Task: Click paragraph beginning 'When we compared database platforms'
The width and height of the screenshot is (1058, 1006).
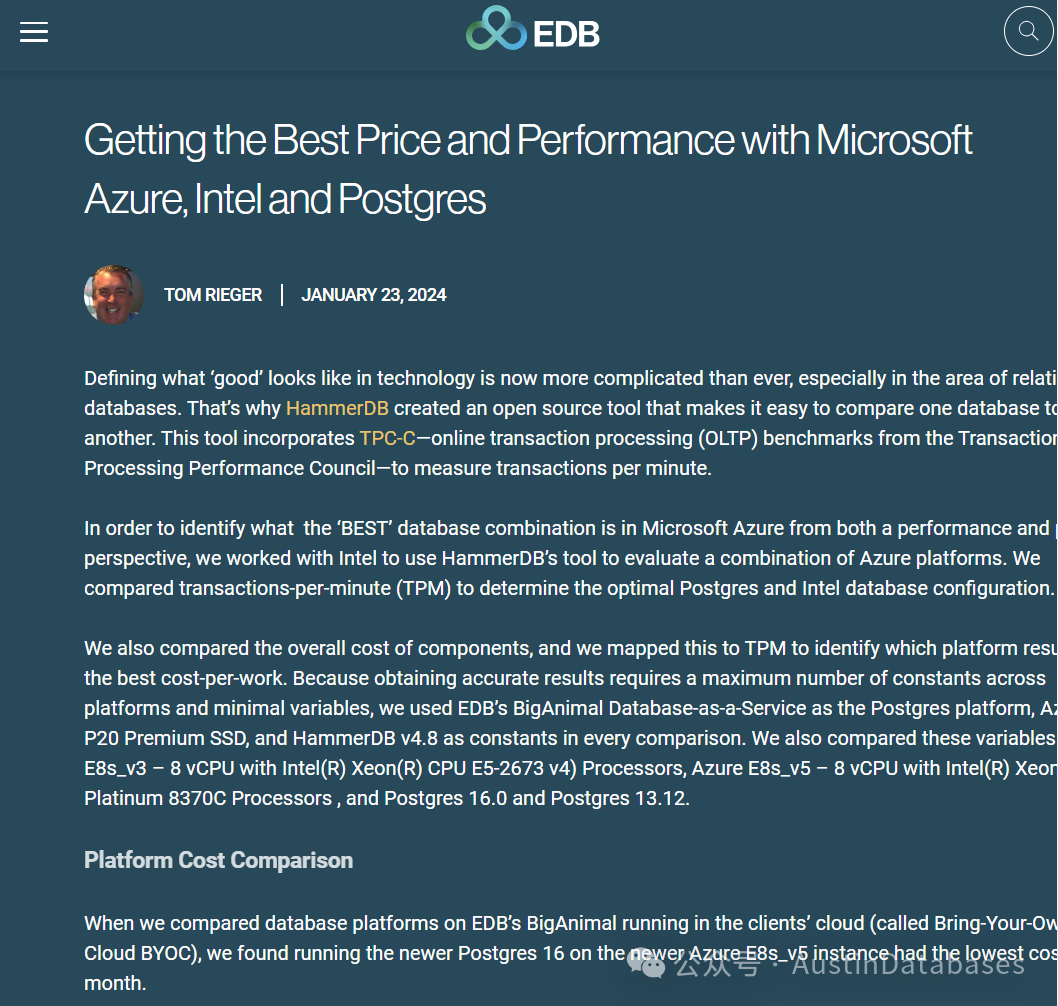Action: click(x=570, y=953)
